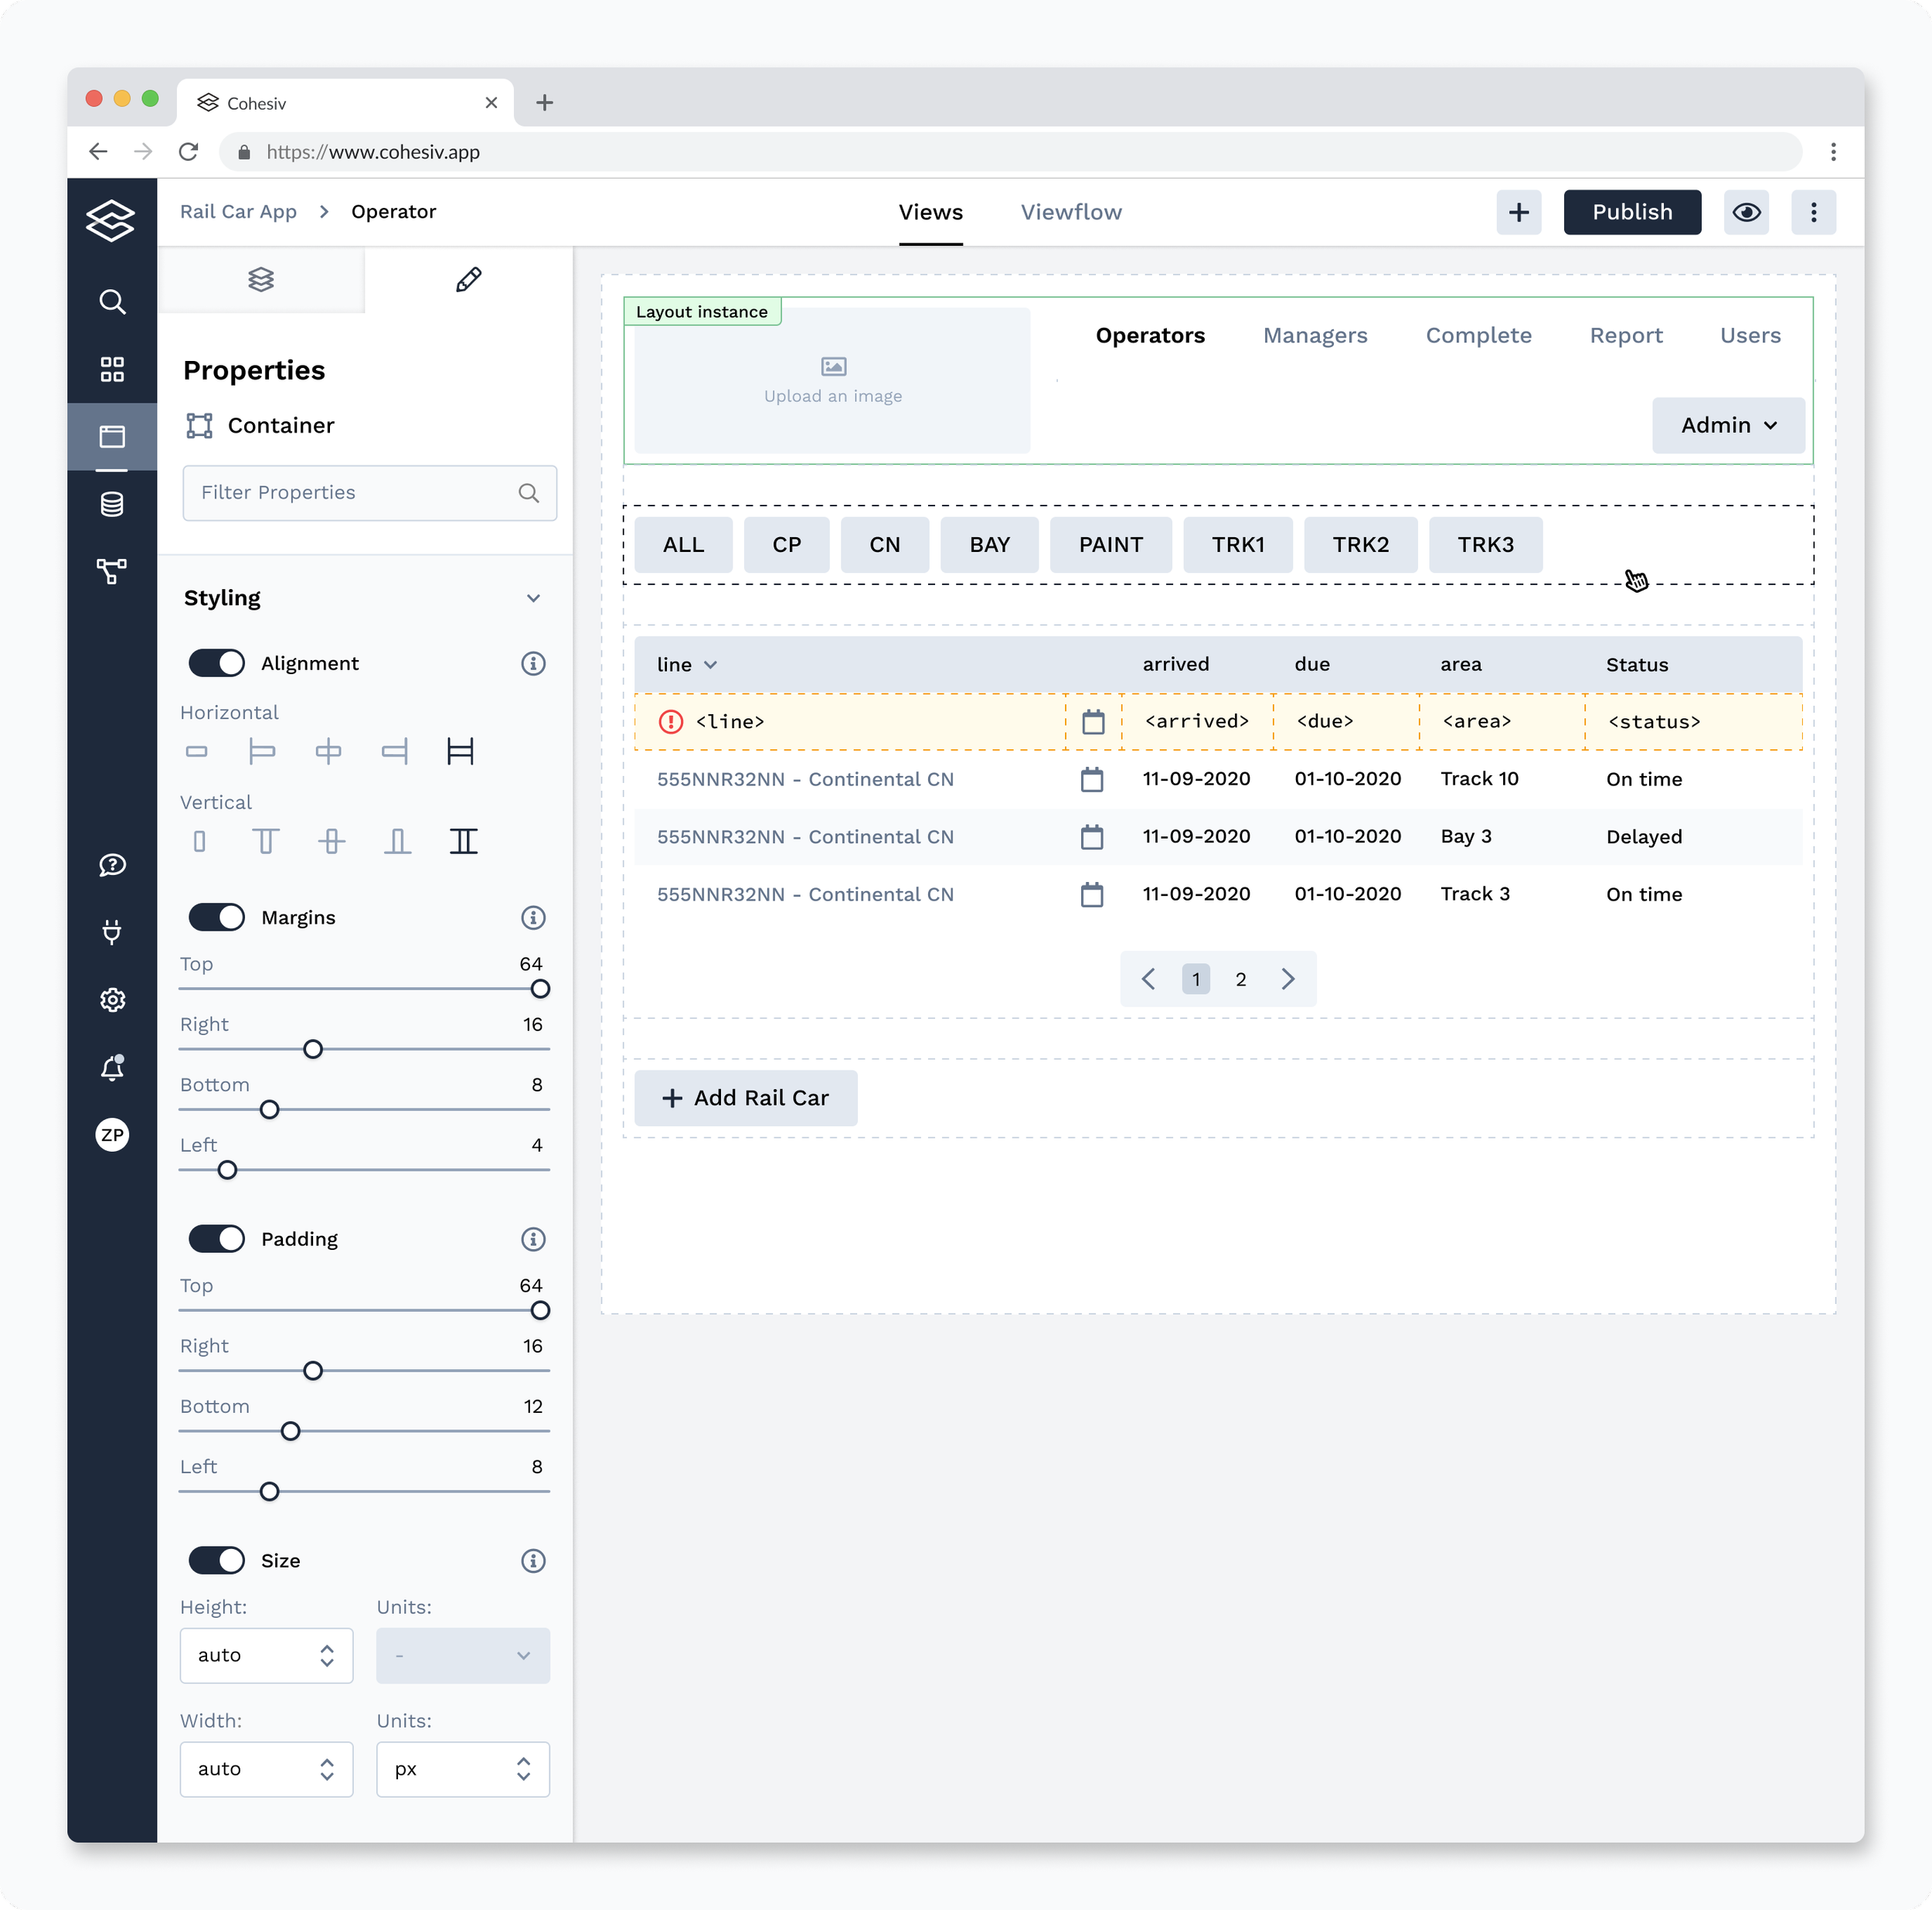Open the Admin dropdown
The height and width of the screenshot is (1910, 1932).
[x=1728, y=425]
